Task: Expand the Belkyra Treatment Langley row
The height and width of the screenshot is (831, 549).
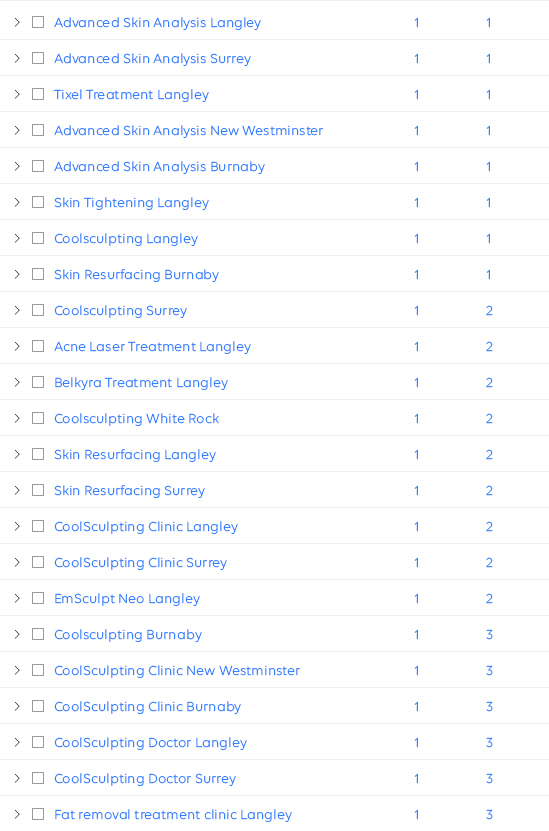Action: click(x=17, y=383)
